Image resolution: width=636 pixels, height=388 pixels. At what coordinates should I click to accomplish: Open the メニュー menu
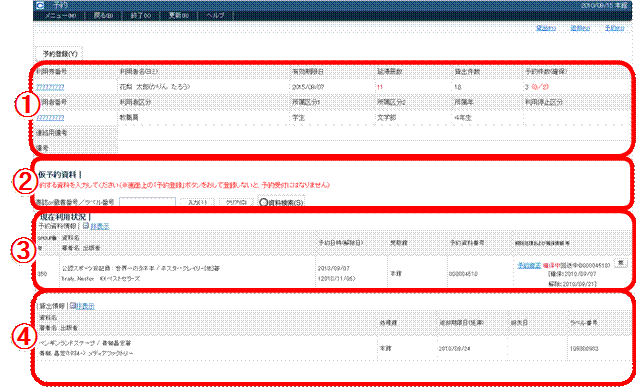coord(60,15)
